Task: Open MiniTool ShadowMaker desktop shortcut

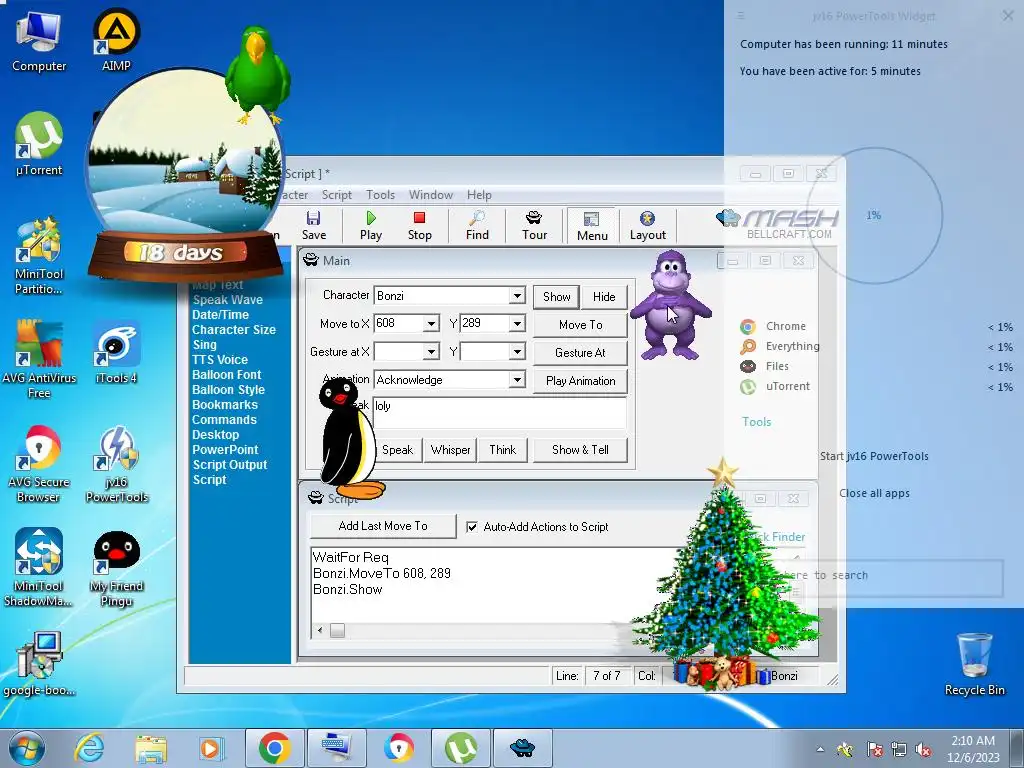Action: click(39, 567)
